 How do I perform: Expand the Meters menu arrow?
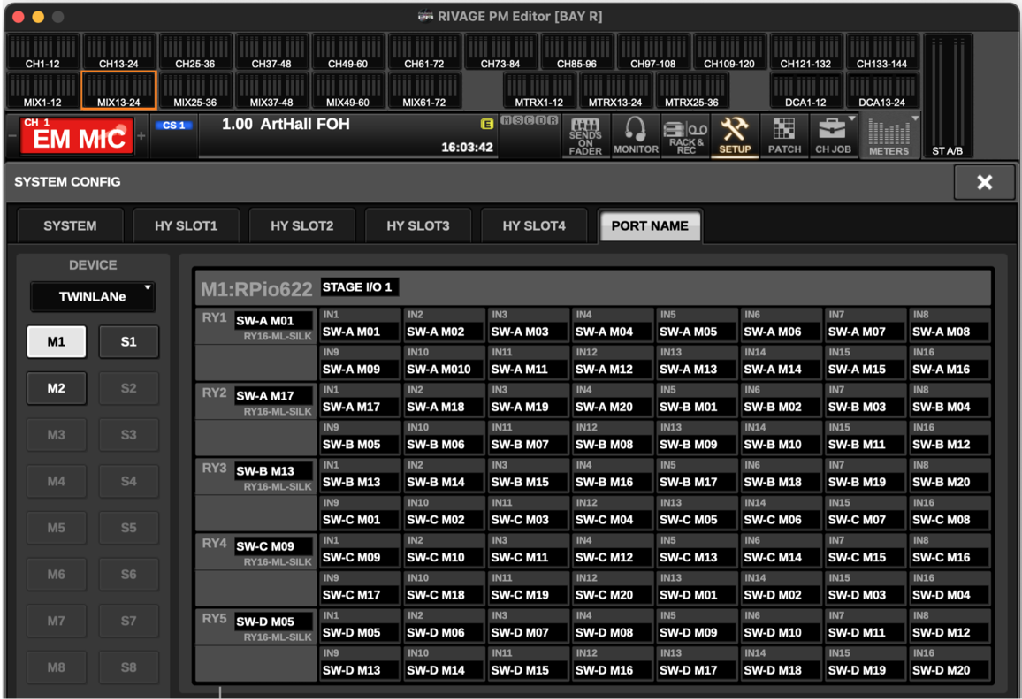coord(914,119)
